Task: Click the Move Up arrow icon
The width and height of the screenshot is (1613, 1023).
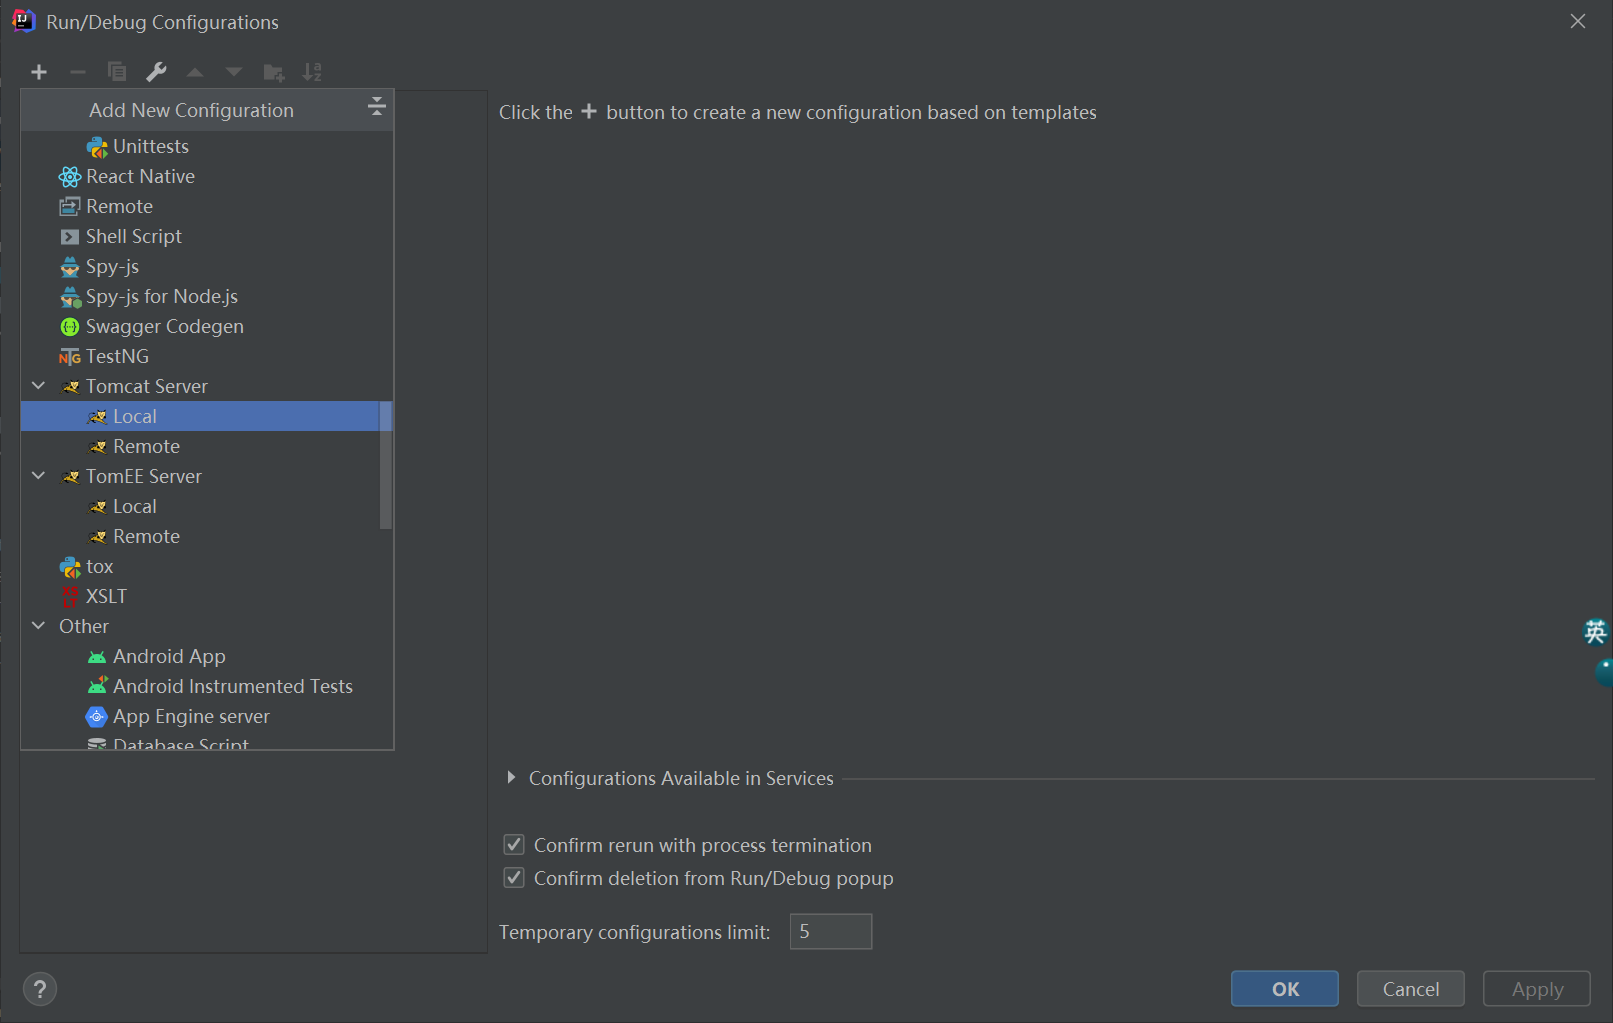Action: click(195, 72)
